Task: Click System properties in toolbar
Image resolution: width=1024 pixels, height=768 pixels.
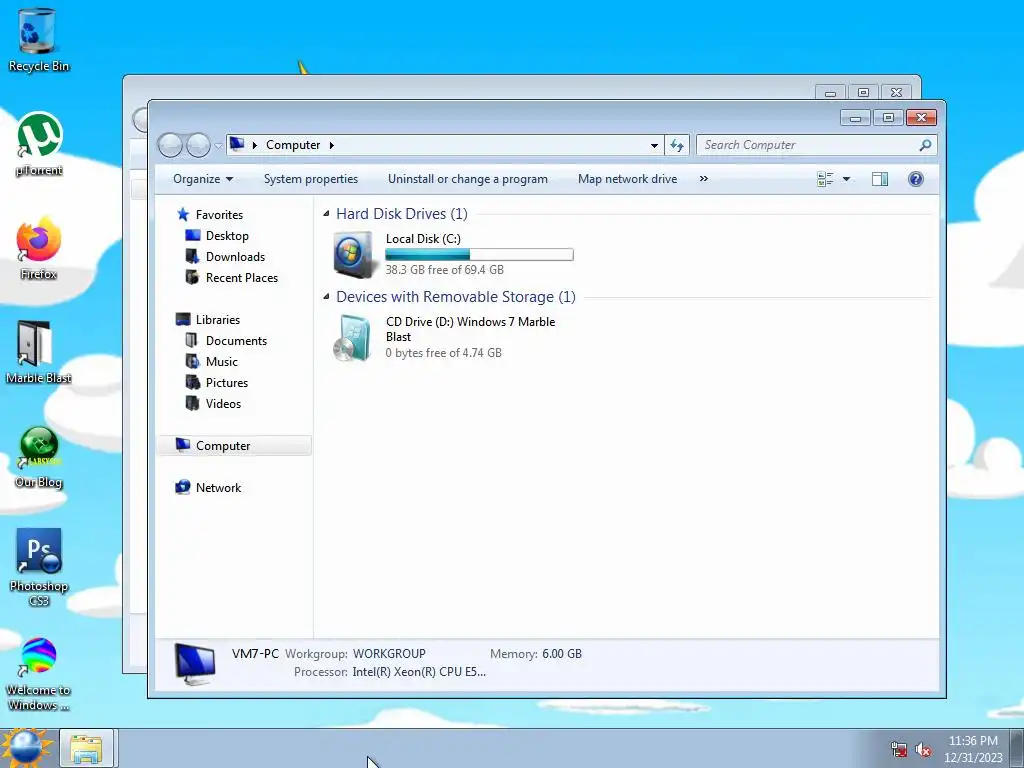Action: [311, 179]
